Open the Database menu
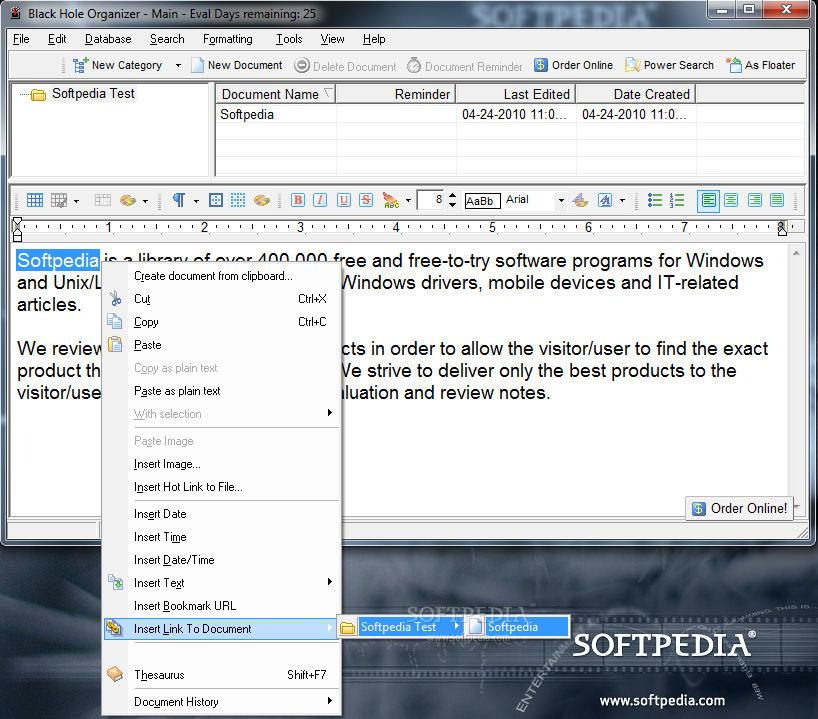818x719 pixels. click(x=108, y=39)
